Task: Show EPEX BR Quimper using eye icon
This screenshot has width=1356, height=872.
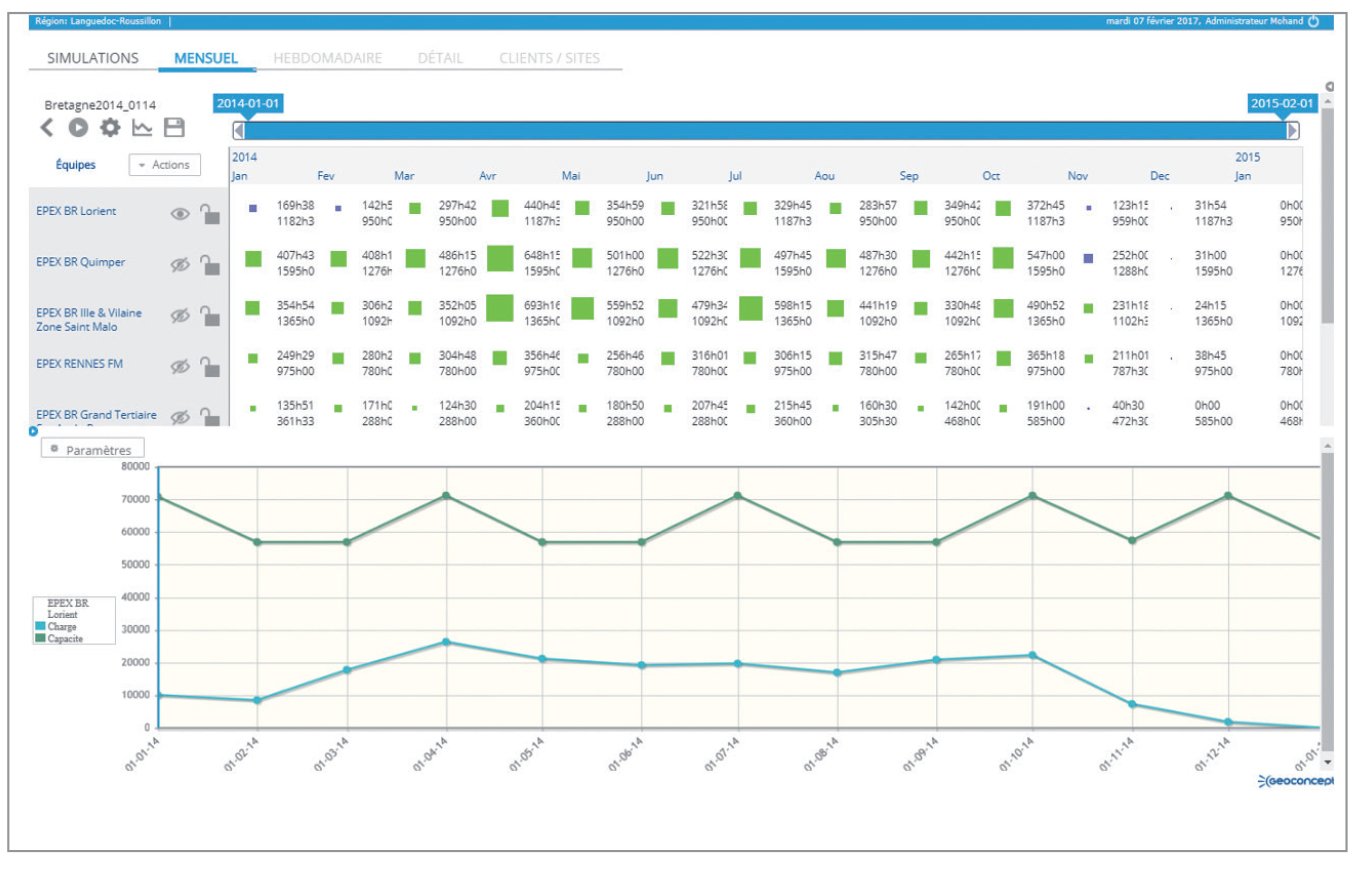Action: click(x=181, y=265)
